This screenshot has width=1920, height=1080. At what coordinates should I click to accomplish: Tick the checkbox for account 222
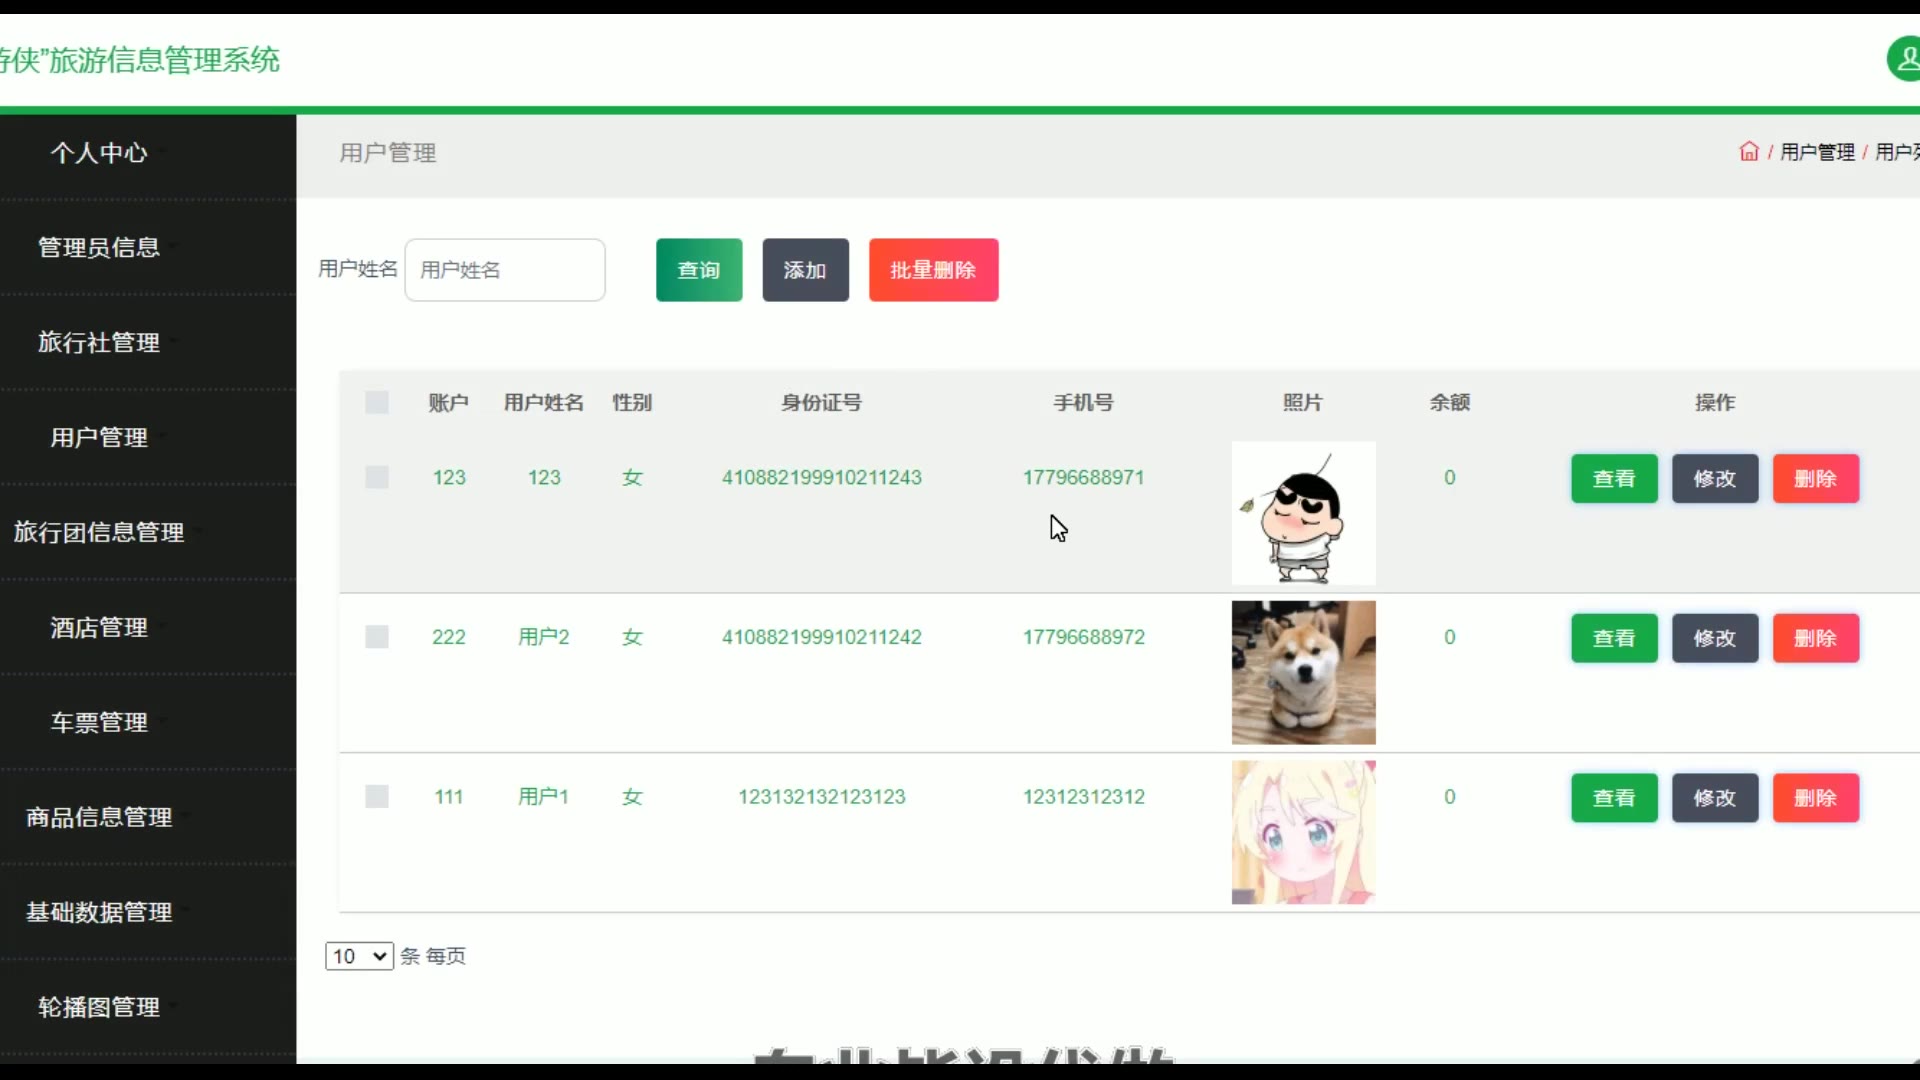(x=377, y=637)
